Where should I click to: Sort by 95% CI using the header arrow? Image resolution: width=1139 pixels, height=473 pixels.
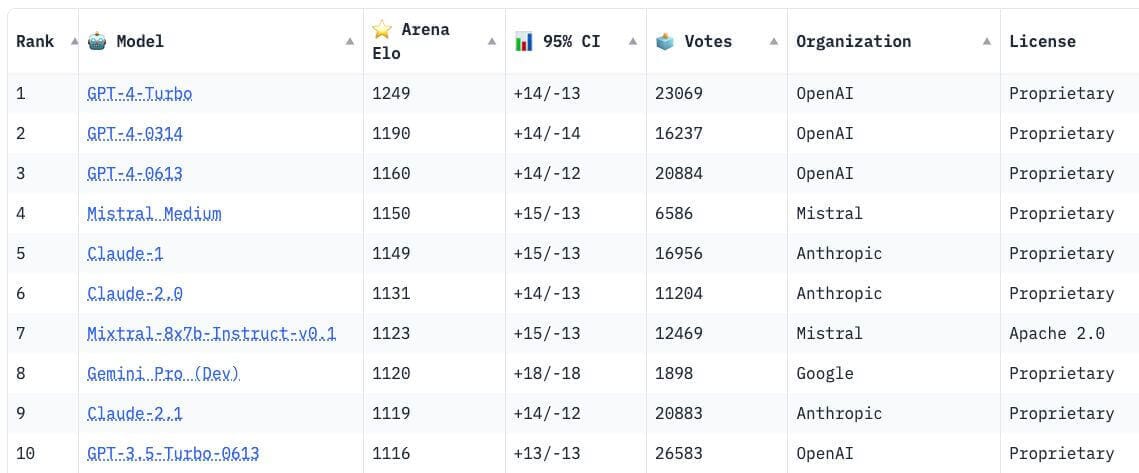(x=633, y=41)
